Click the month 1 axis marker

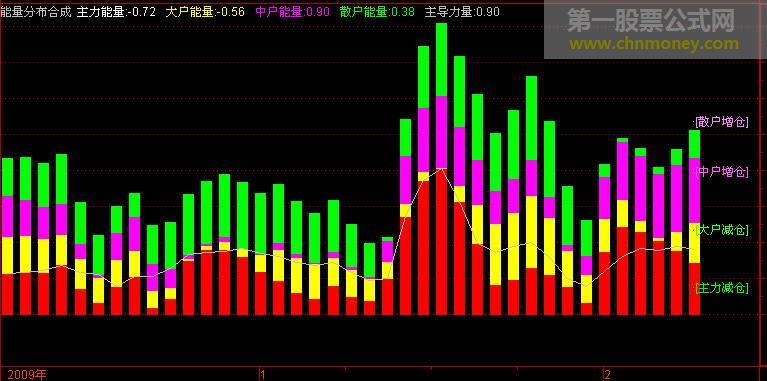pos(263,375)
